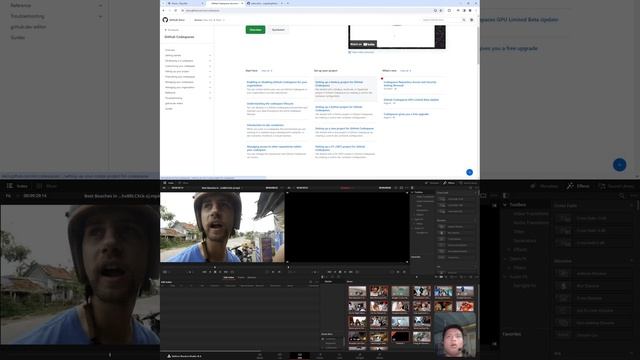
Task: Play in reverse under the source viewer
Action: pos(210,272)
